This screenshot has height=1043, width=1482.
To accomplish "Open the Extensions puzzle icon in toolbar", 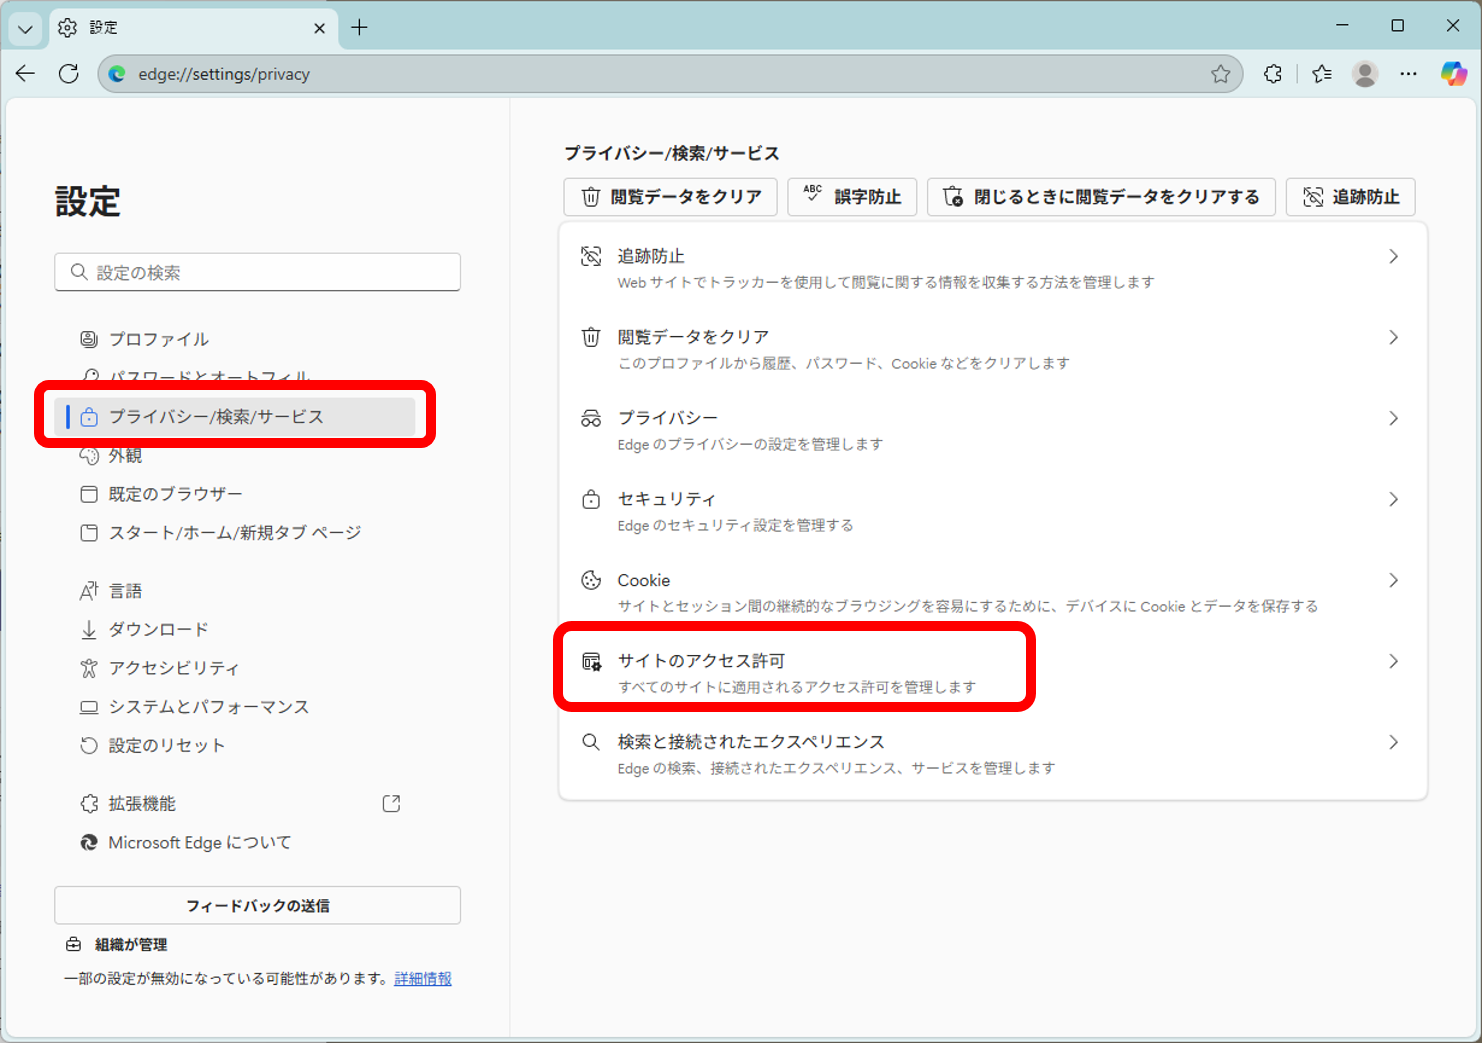I will click(1272, 73).
